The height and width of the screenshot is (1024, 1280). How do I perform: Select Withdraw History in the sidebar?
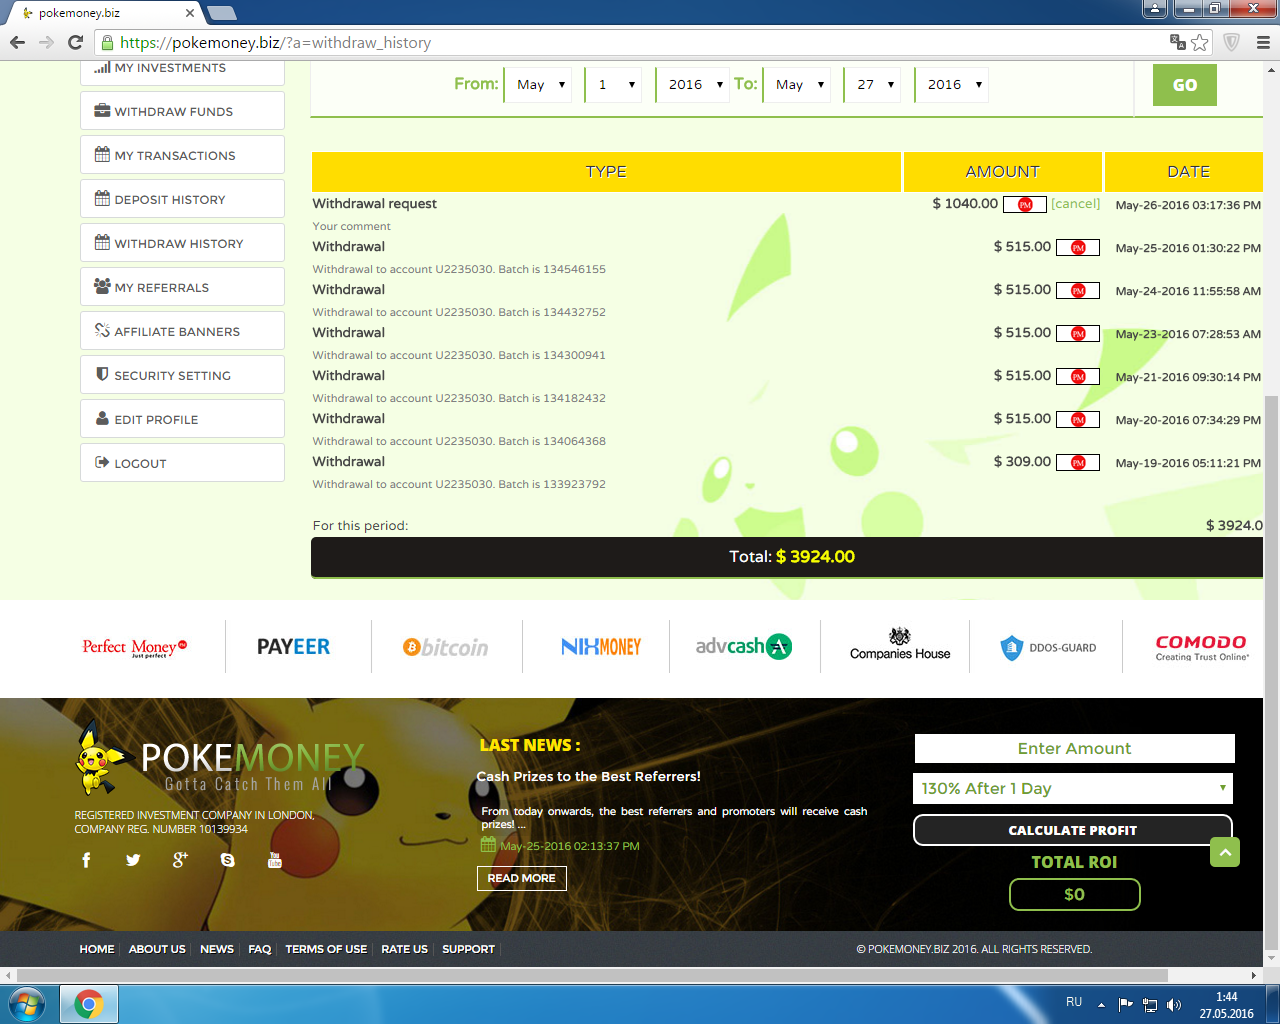pos(182,243)
